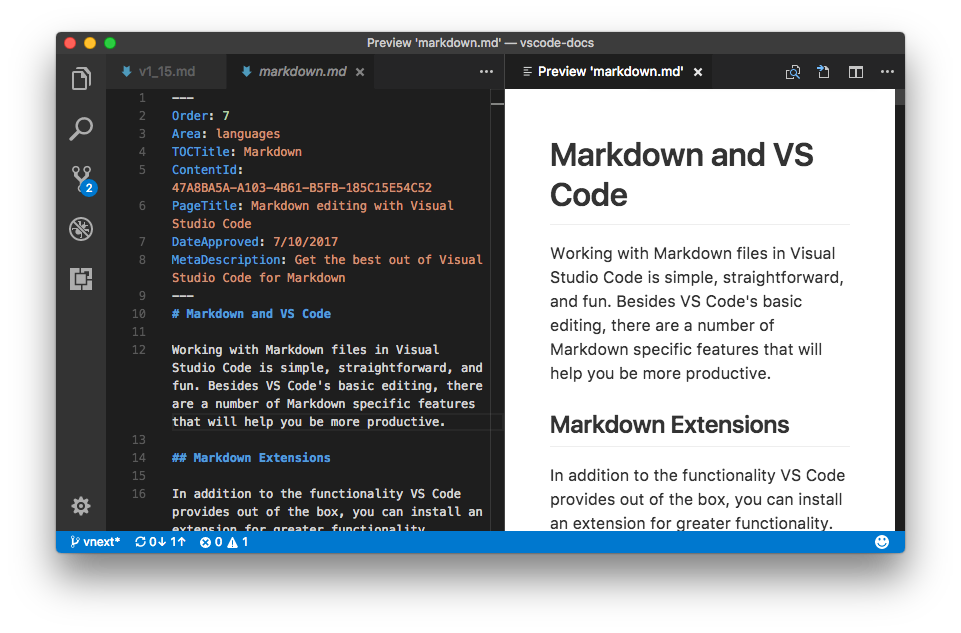Open the Explorer icon in the activity bar
This screenshot has height=633, width=961.
(81, 78)
